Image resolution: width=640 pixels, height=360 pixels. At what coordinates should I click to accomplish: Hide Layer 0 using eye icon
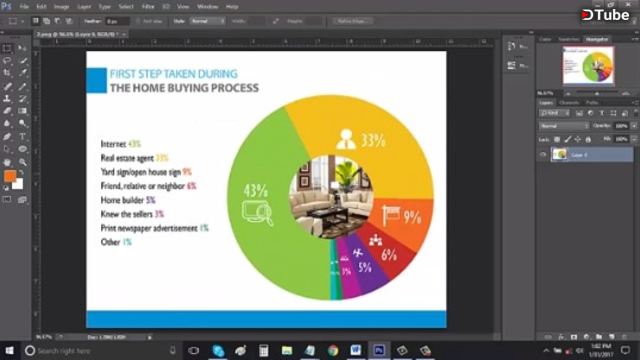click(x=543, y=155)
